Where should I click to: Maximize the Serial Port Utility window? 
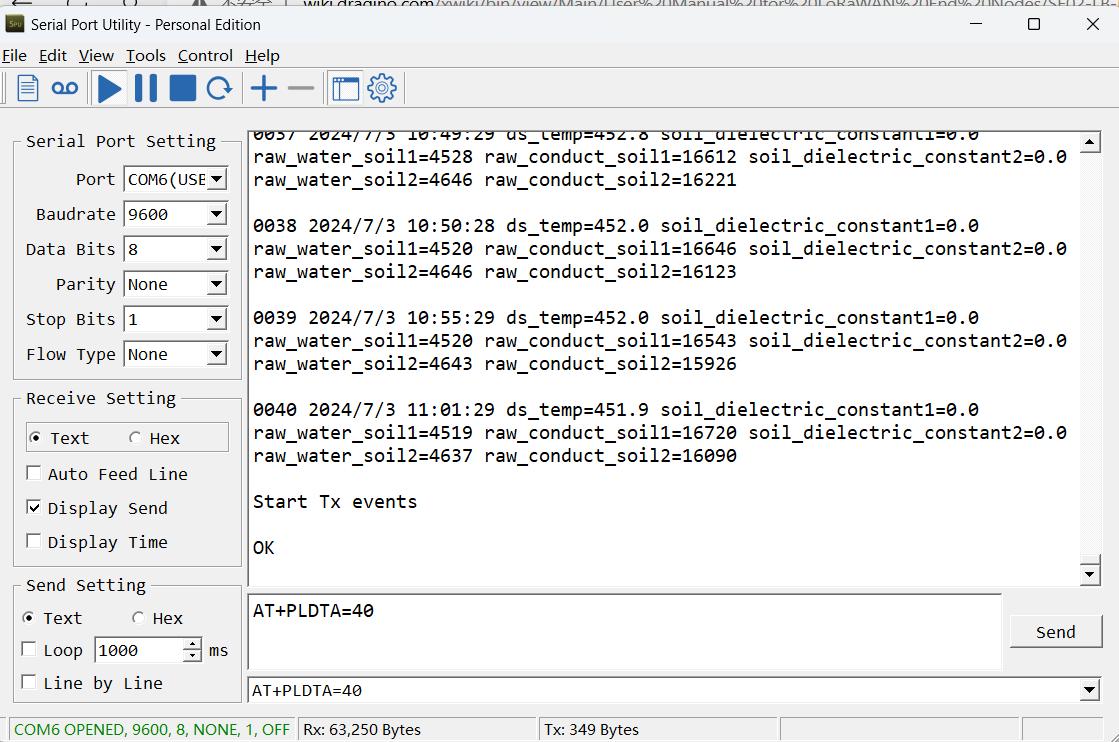coord(1033,24)
